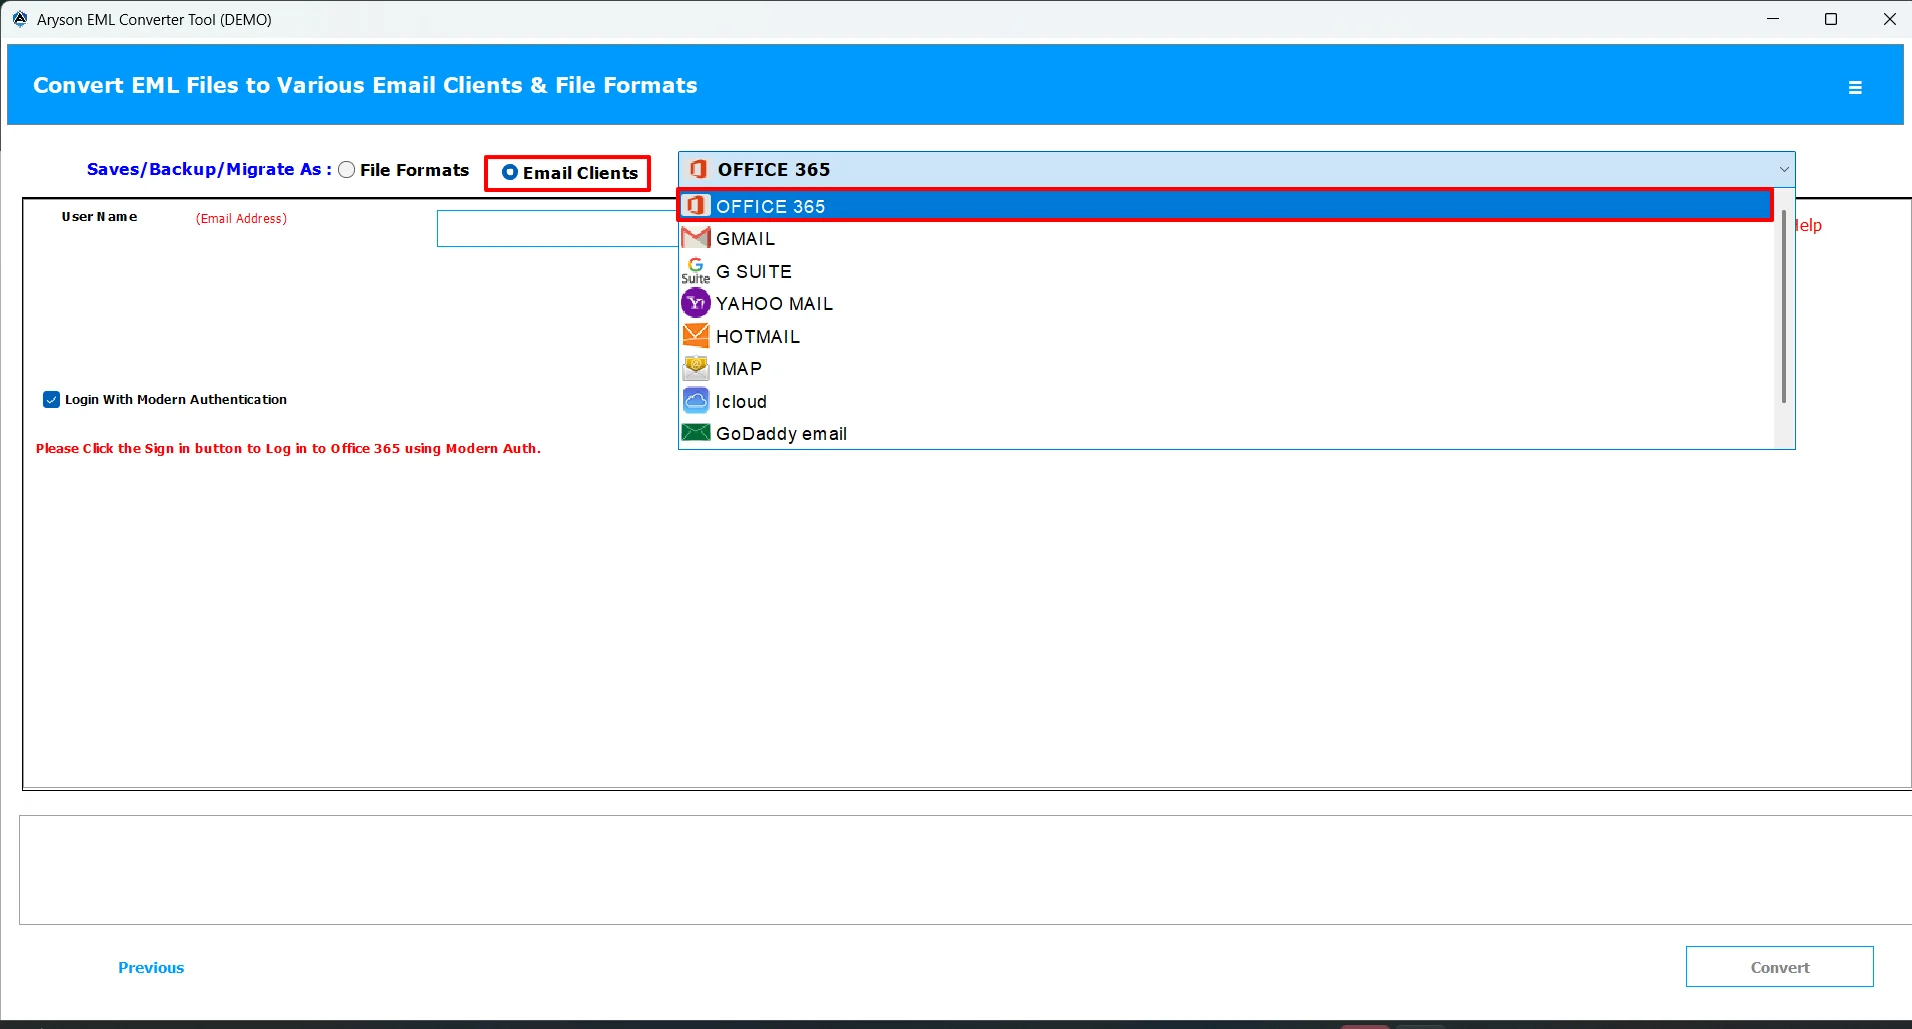Choose HOTMAIL from the dropdown list
The width and height of the screenshot is (1912, 1029).
pos(1226,336)
